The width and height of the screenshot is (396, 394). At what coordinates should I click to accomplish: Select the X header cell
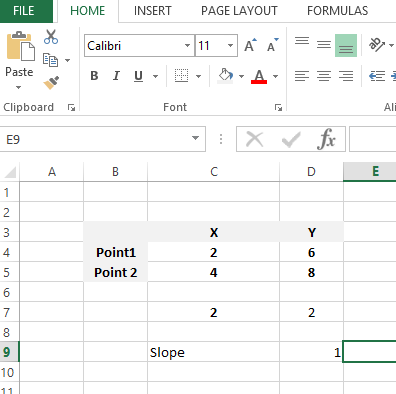pos(214,232)
